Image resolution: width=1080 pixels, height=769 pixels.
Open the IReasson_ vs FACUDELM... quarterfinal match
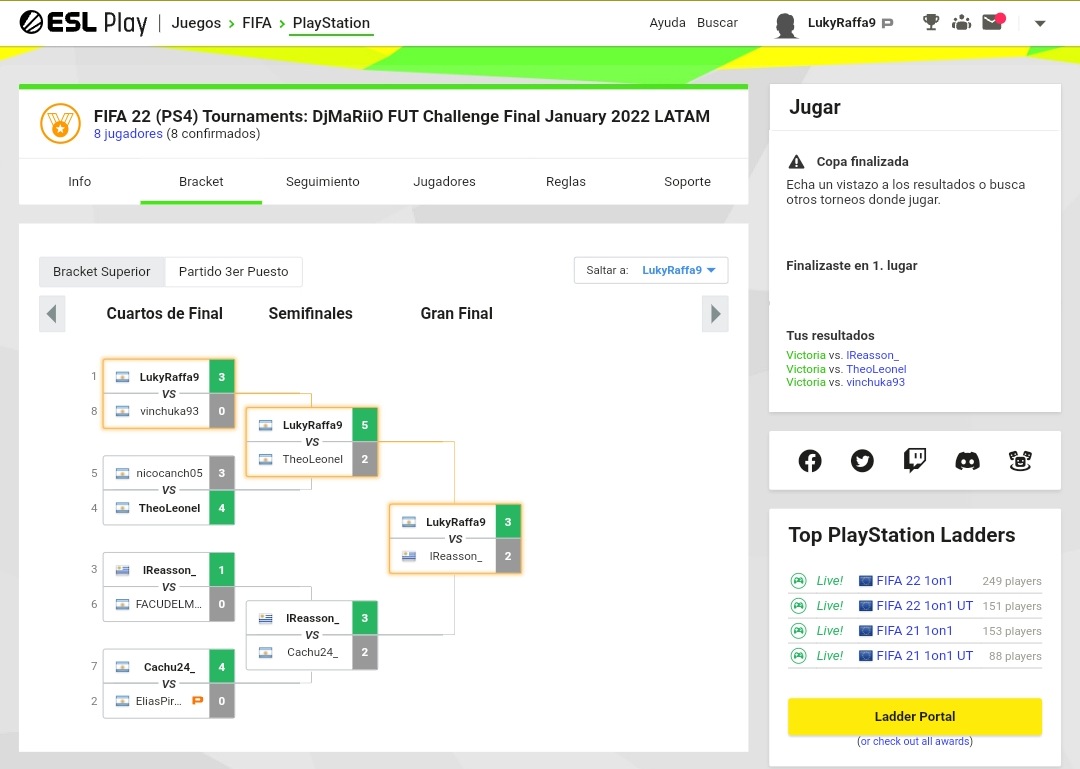point(169,587)
